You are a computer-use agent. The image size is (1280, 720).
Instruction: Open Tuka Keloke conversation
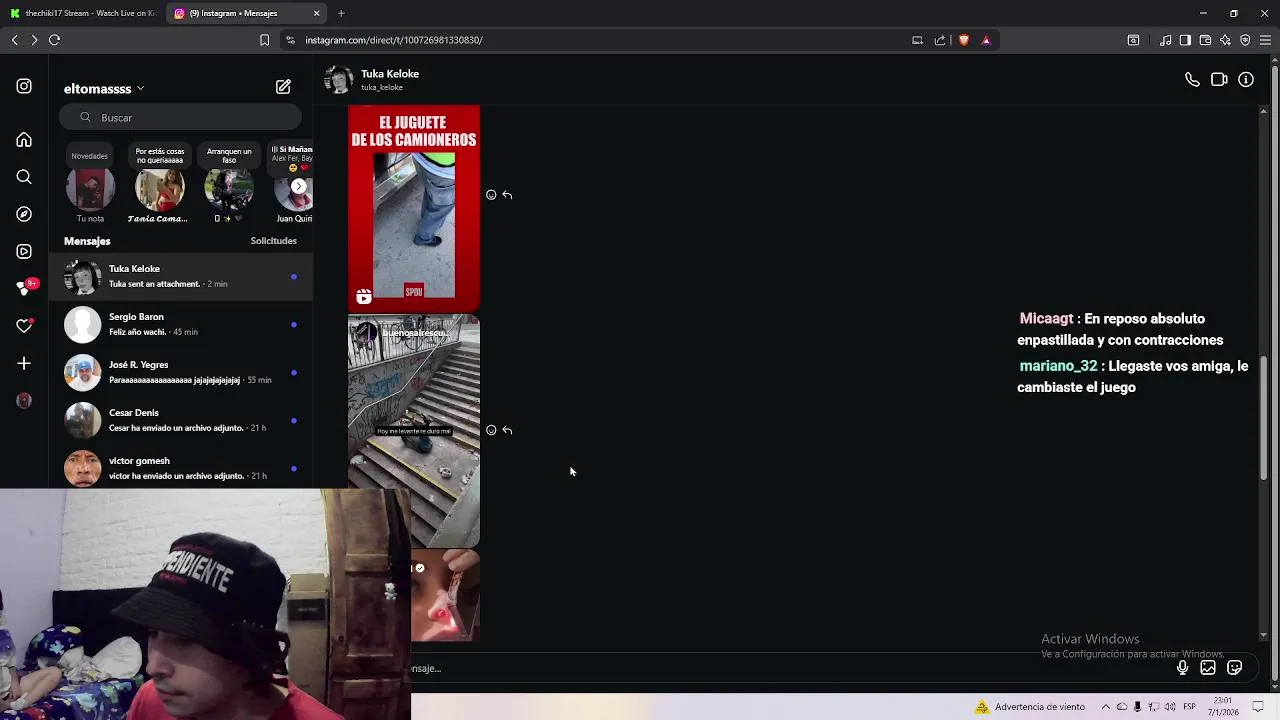pos(181,276)
